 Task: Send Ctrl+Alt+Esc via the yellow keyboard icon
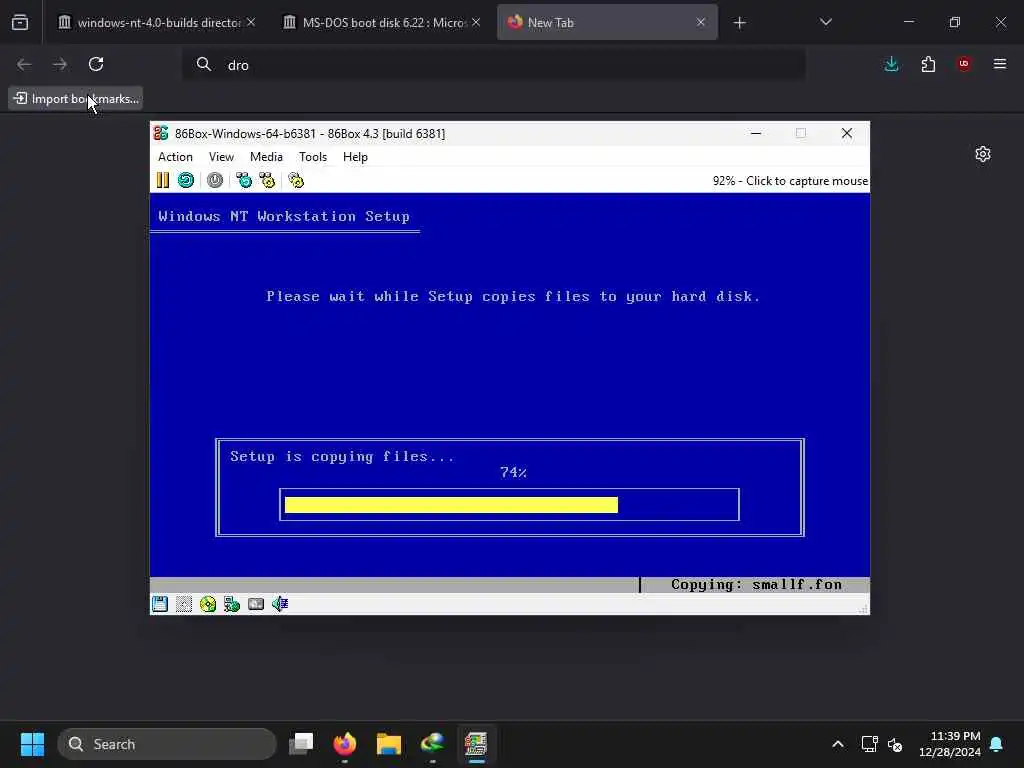pyautogui.click(x=267, y=180)
